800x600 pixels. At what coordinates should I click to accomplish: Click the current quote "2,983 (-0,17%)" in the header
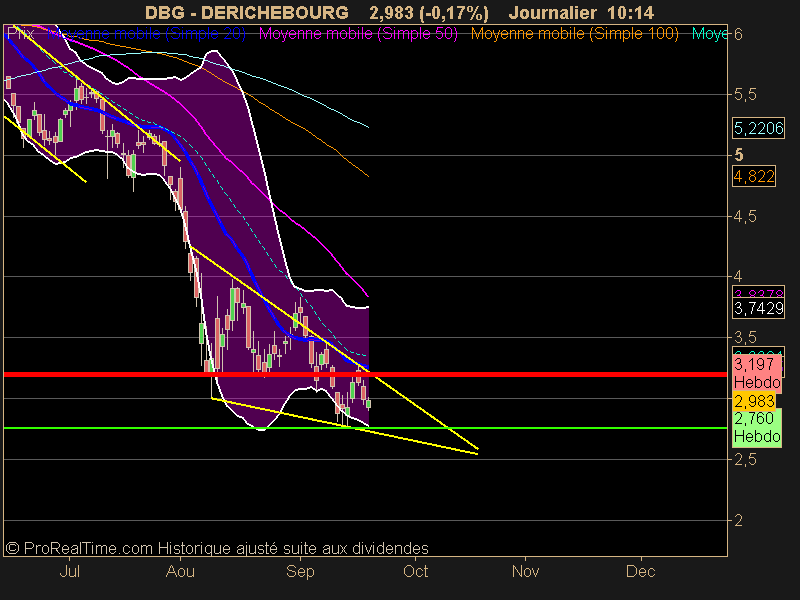click(x=429, y=12)
